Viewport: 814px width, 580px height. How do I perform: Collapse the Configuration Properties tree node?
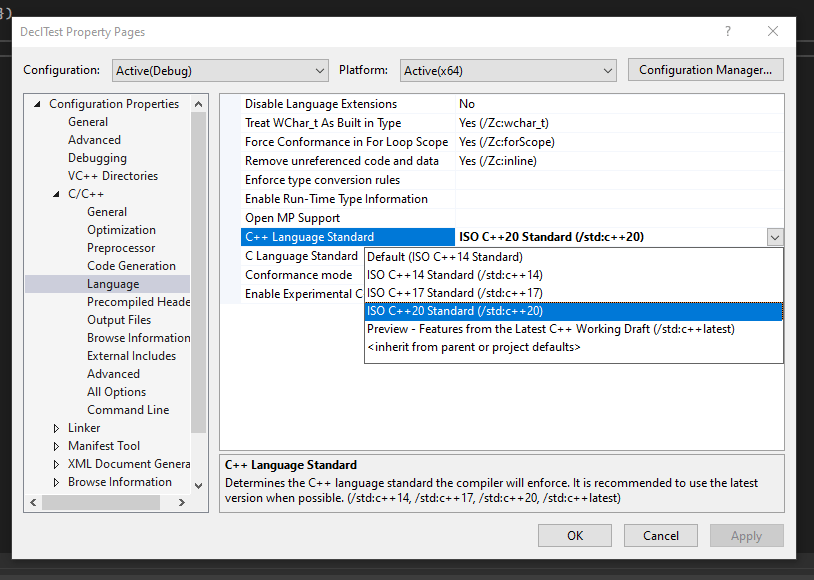point(37,103)
